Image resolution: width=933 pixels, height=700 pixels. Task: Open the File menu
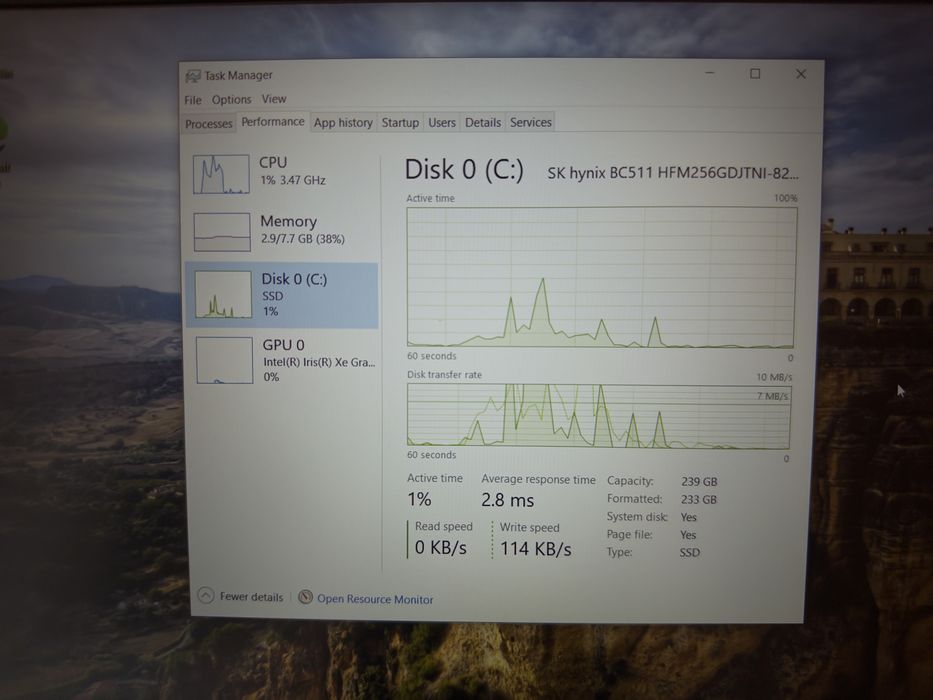click(193, 100)
